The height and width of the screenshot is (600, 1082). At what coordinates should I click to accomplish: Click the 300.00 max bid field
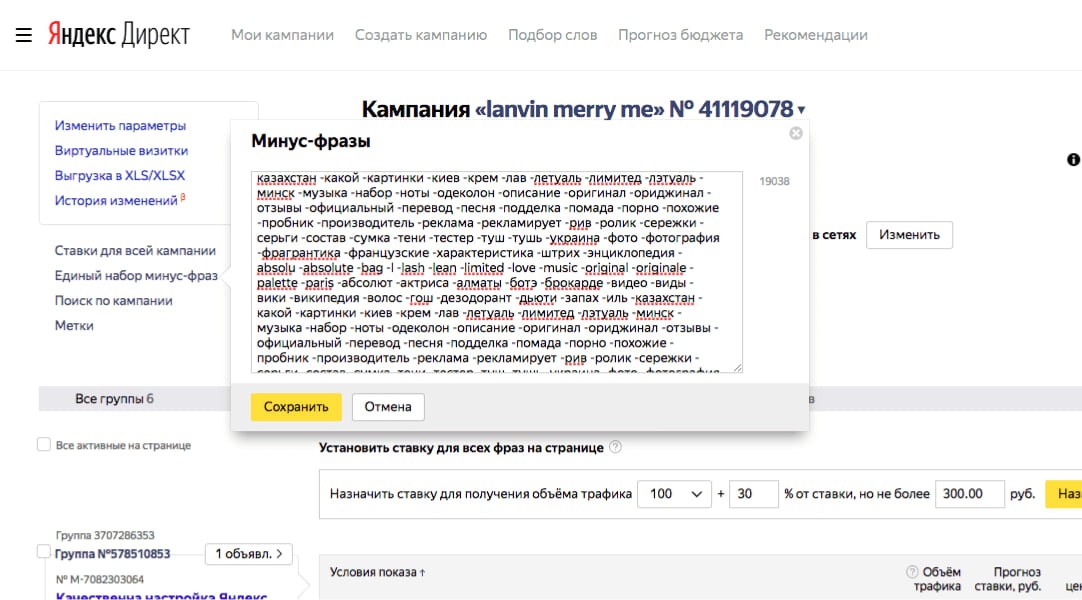tap(970, 494)
